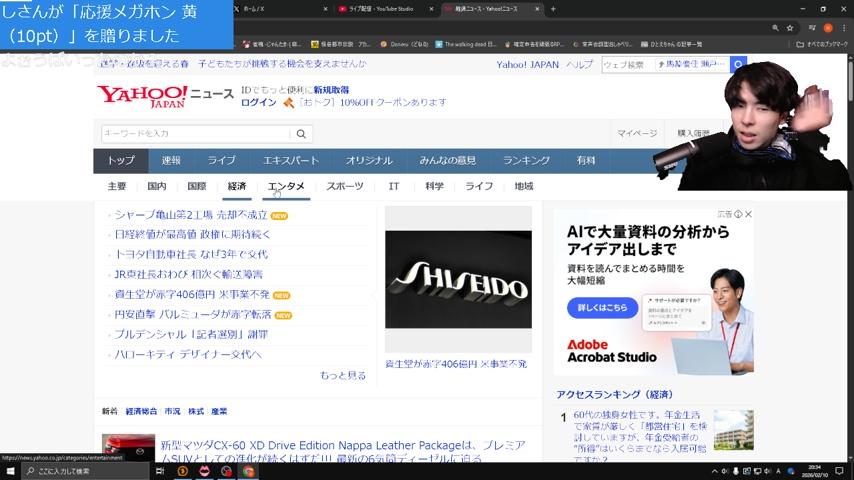The height and width of the screenshot is (480, 854).
Task: Close the Adobe ad with the X
Action: point(749,214)
